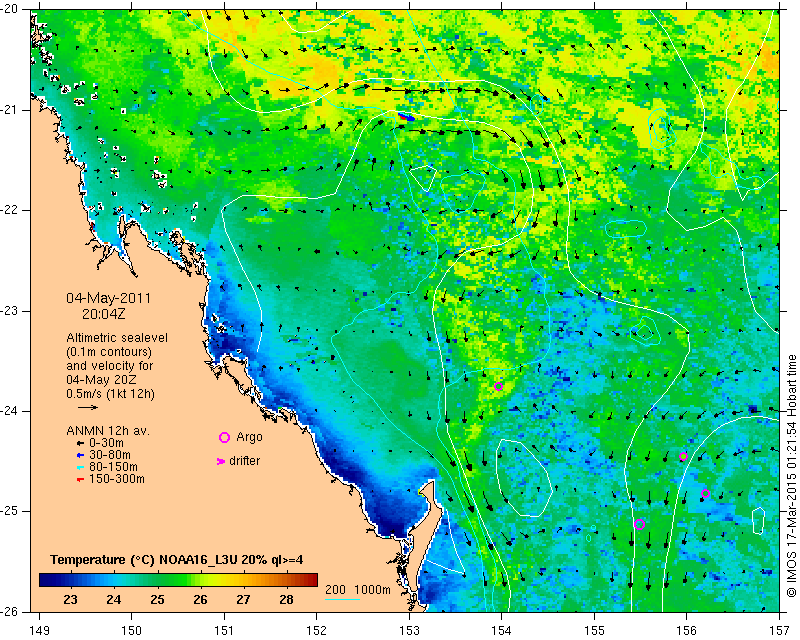This screenshot has height=640, width=800.
Task: Click latitude axis label -22
Action: (10, 210)
